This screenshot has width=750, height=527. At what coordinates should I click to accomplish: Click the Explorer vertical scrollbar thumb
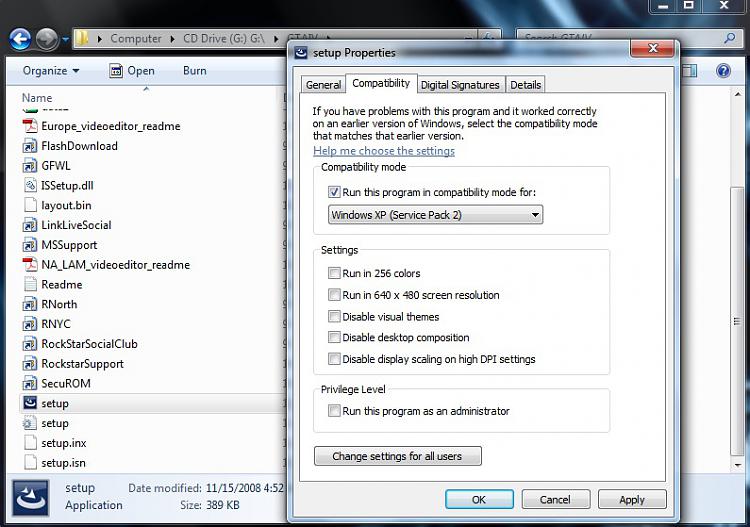(x=737, y=320)
